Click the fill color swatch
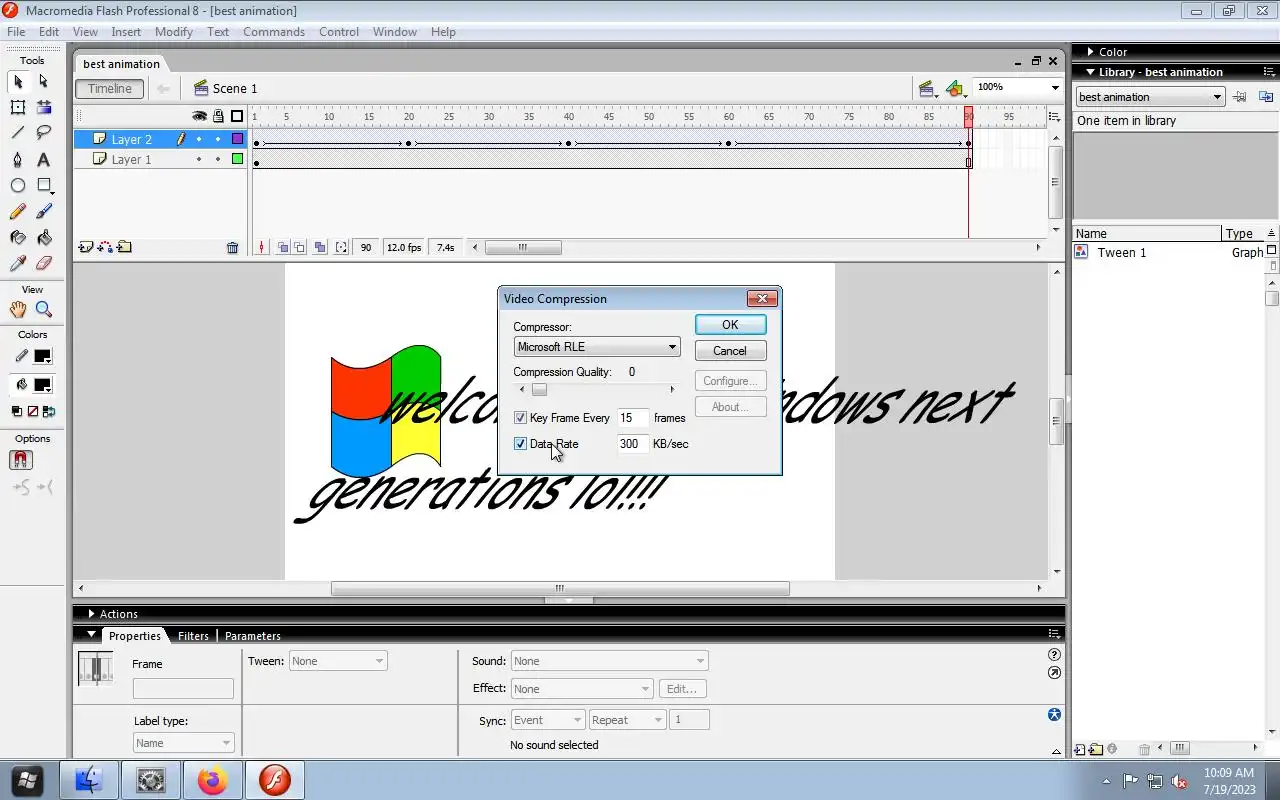1280x800 pixels. (x=43, y=385)
